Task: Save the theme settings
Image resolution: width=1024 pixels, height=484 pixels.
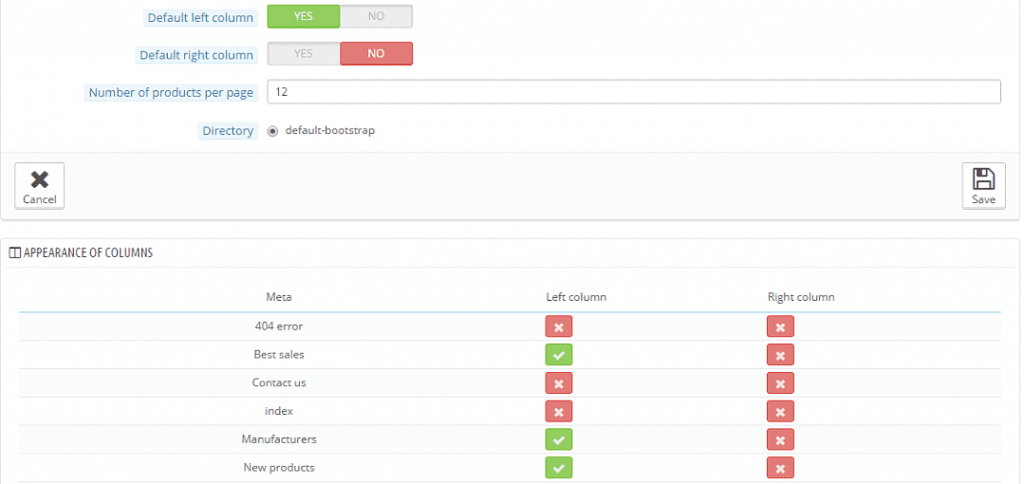Action: point(984,186)
